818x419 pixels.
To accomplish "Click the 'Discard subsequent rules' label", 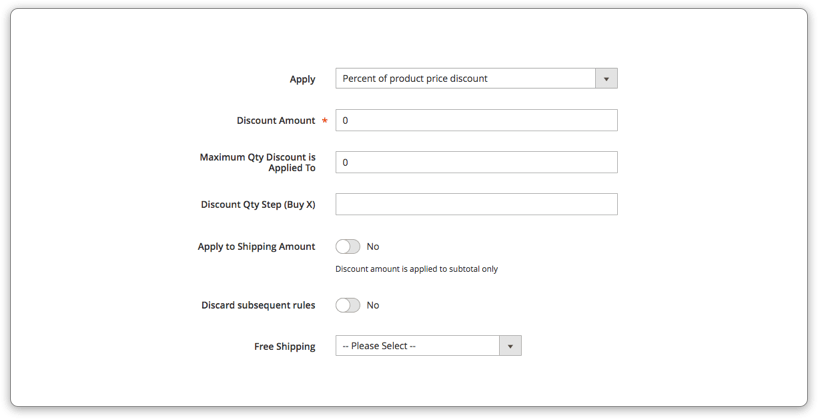I will (x=258, y=305).
